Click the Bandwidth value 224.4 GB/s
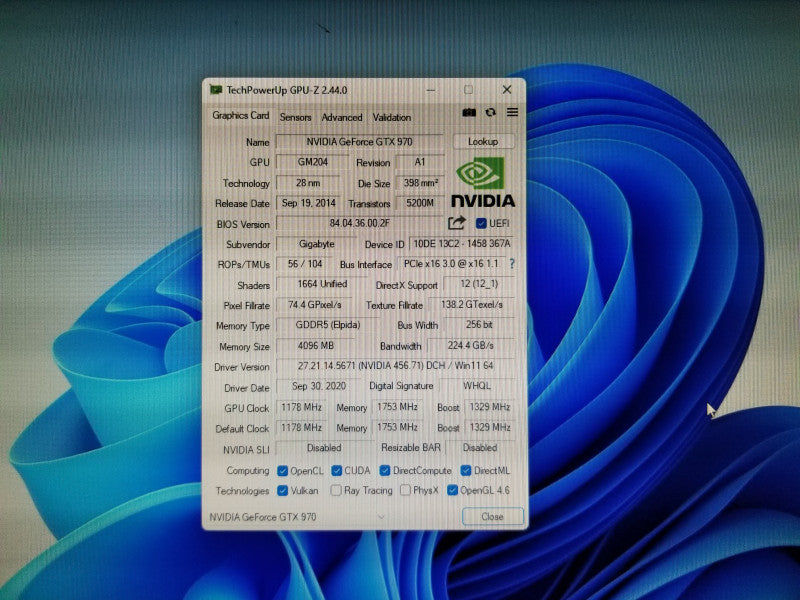The height and width of the screenshot is (600, 800). (470, 345)
